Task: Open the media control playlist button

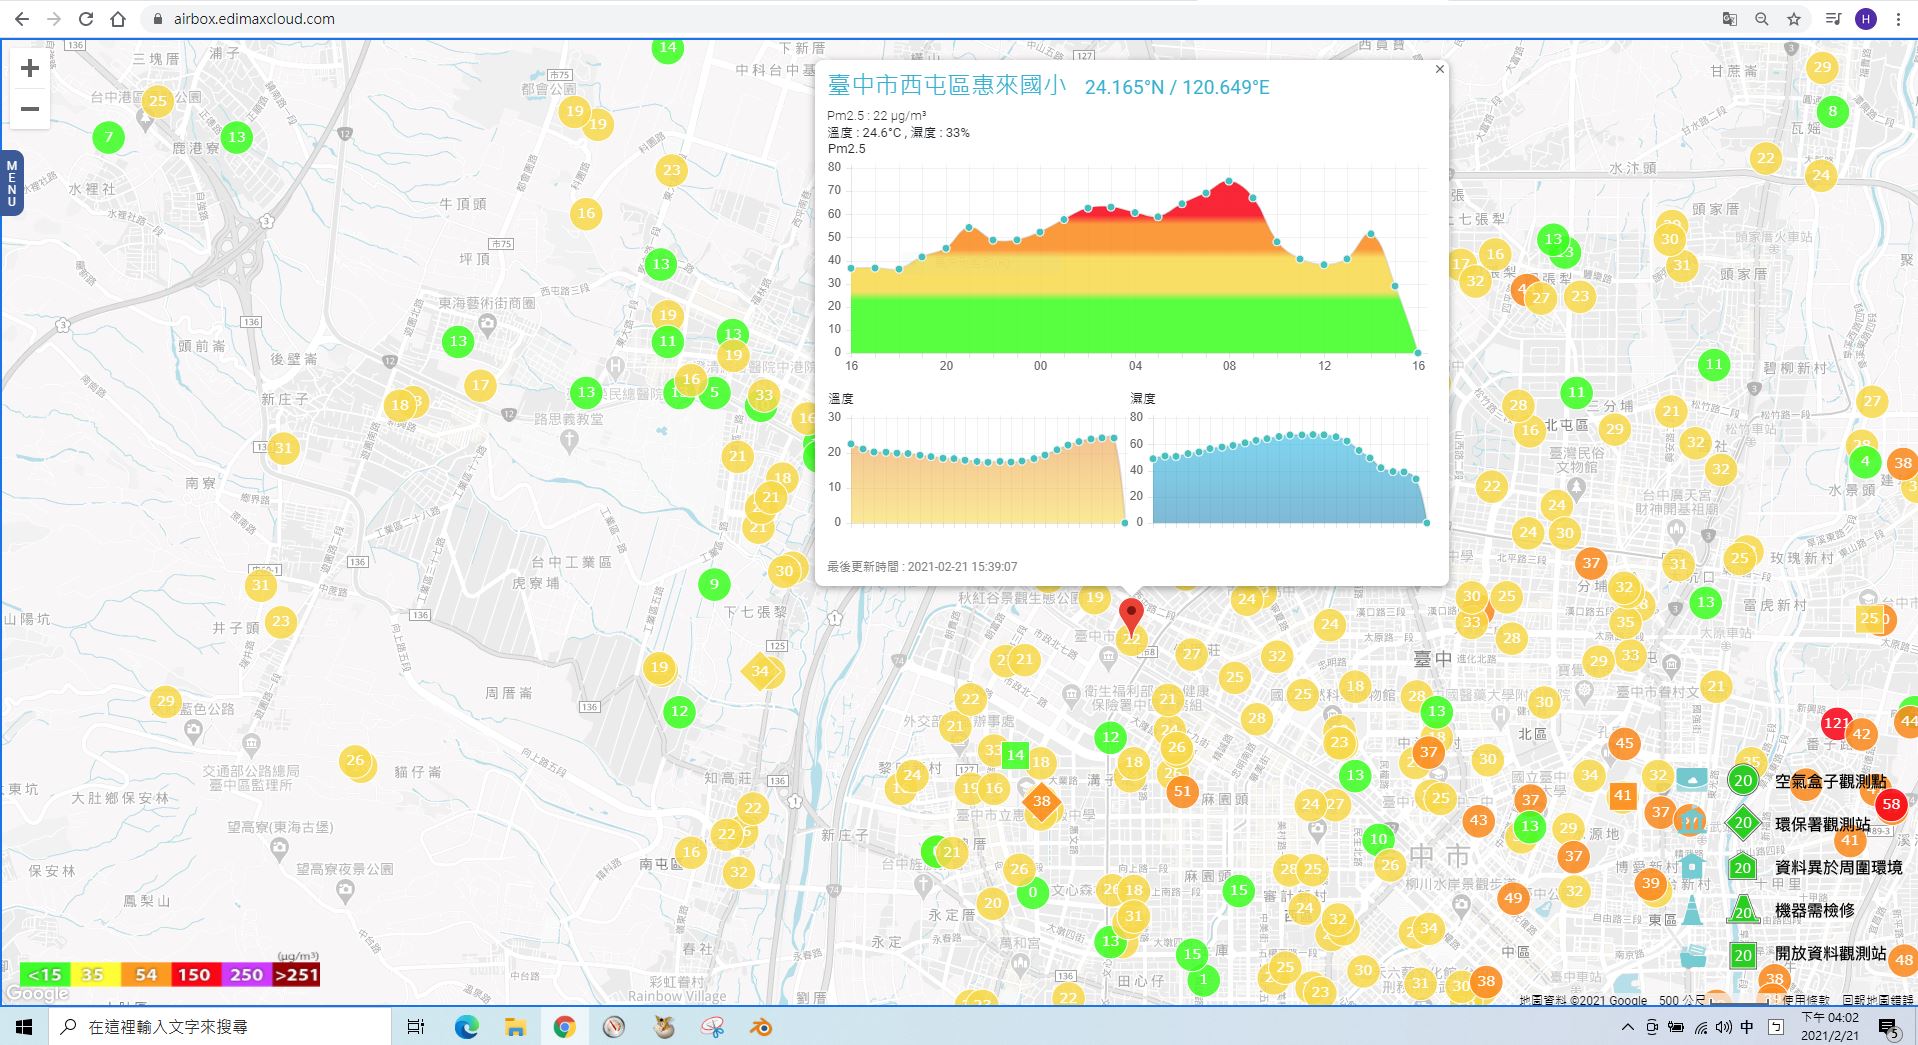Action: [x=1833, y=19]
